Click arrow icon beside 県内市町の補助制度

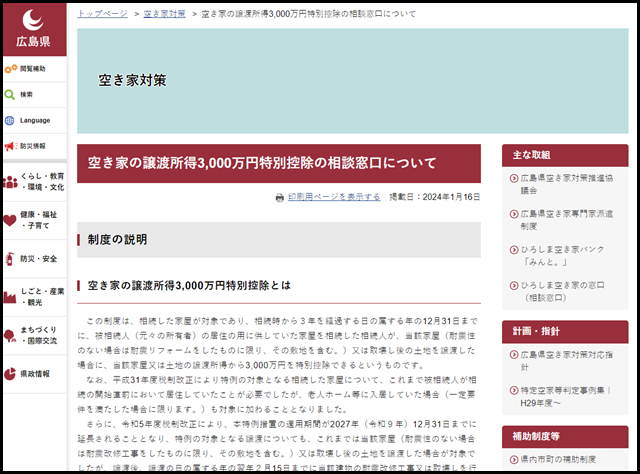(x=514, y=460)
